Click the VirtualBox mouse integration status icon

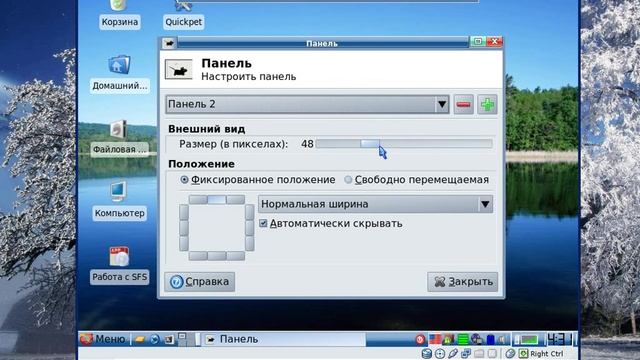pos(510,353)
